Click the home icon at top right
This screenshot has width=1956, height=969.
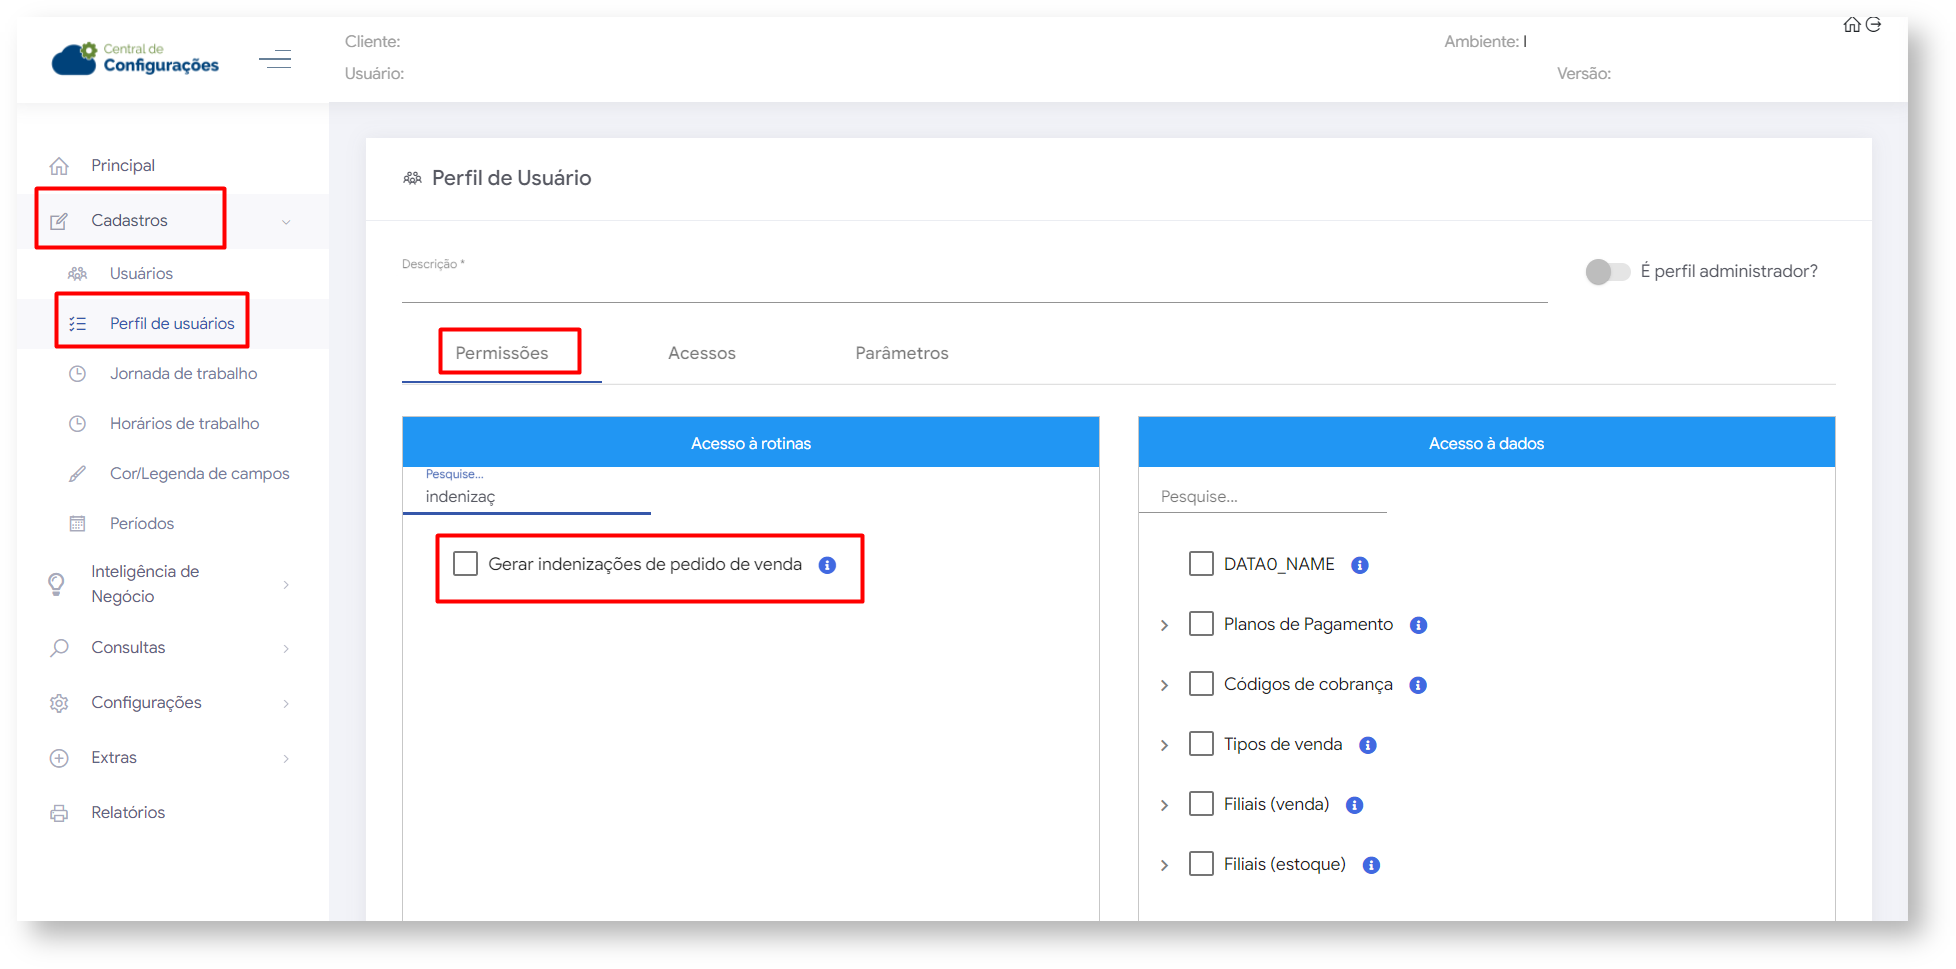[1851, 25]
